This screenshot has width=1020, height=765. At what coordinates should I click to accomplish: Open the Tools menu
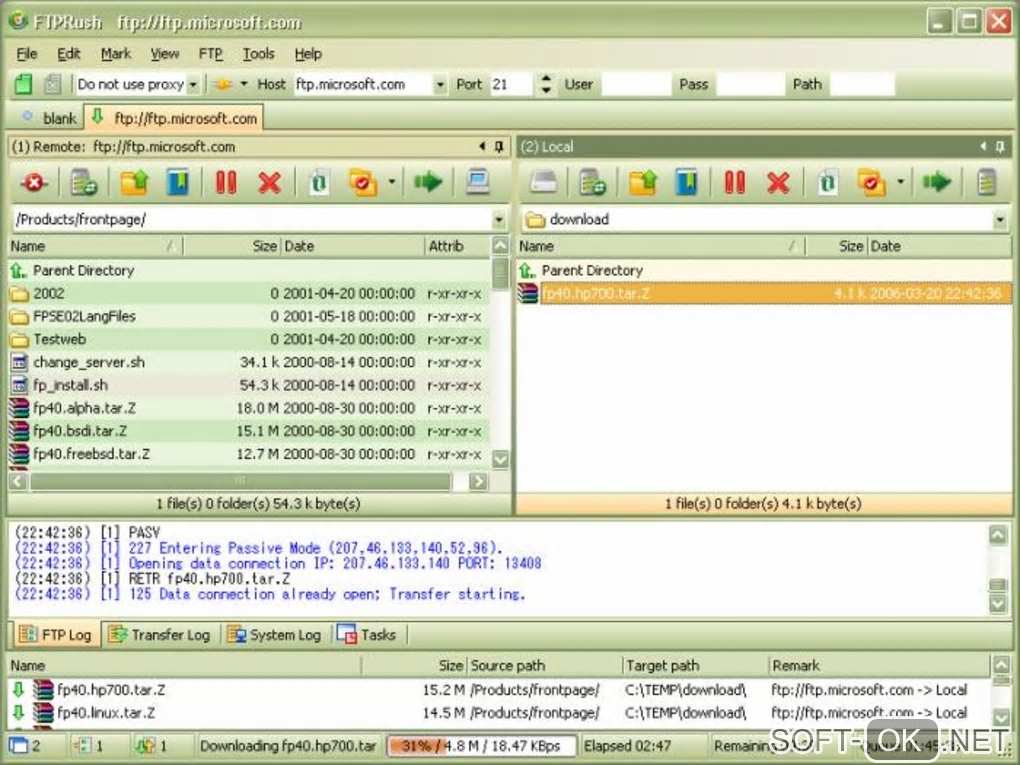pyautogui.click(x=258, y=54)
